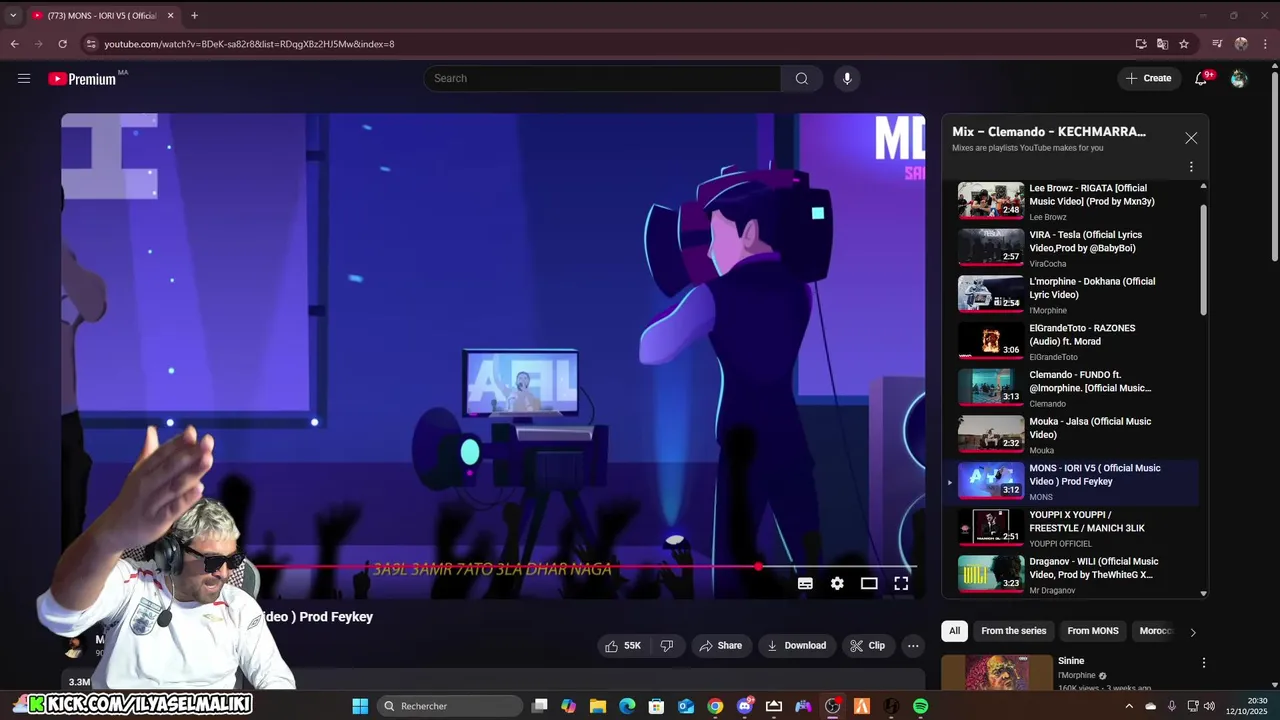Download the current video
The height and width of the screenshot is (720, 1280).
pos(796,646)
